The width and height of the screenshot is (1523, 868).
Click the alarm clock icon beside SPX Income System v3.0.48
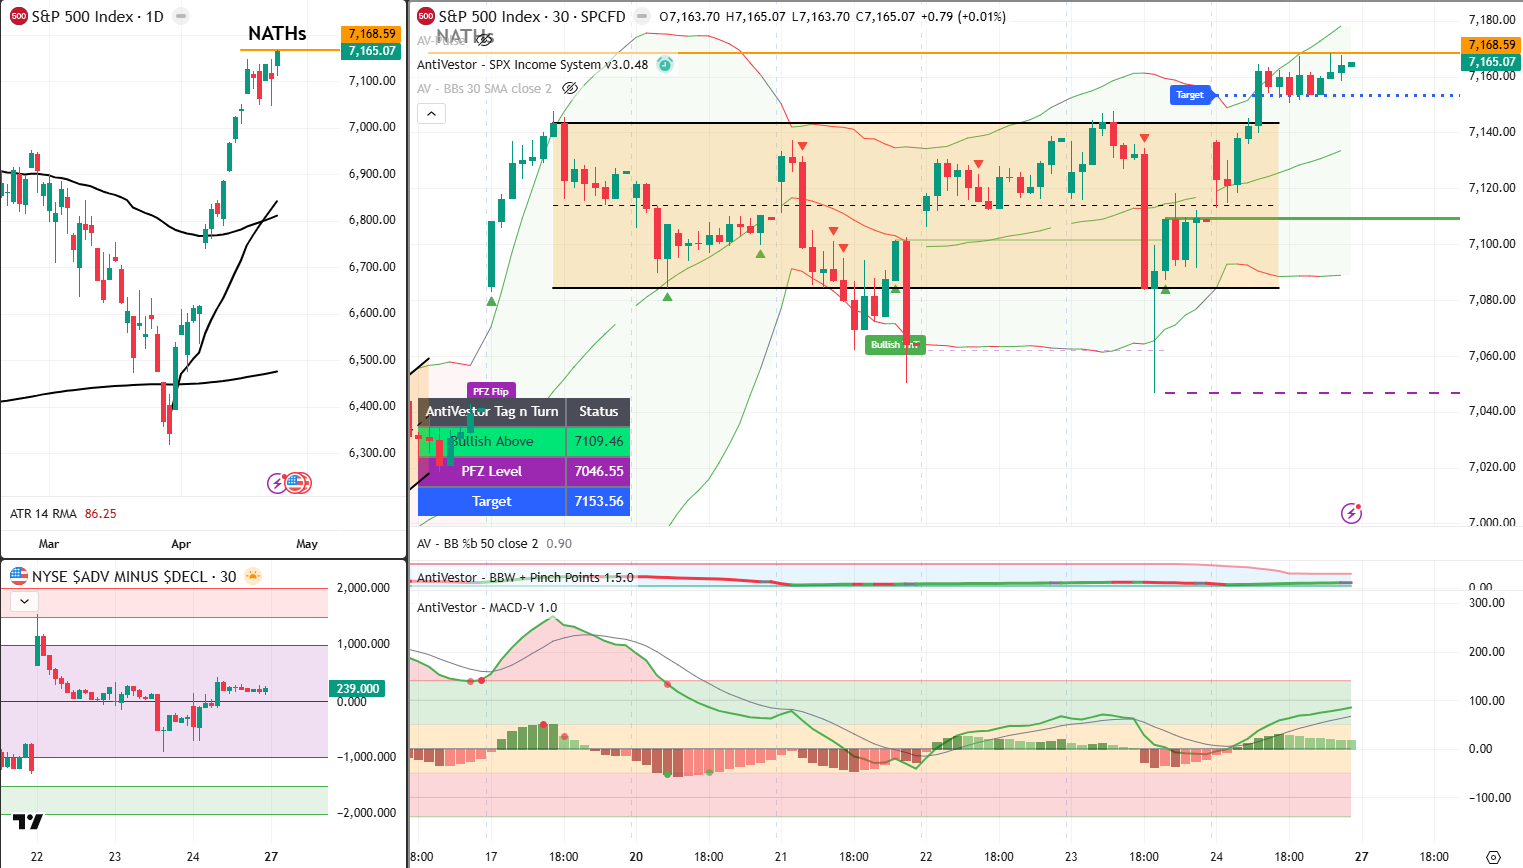tap(666, 63)
